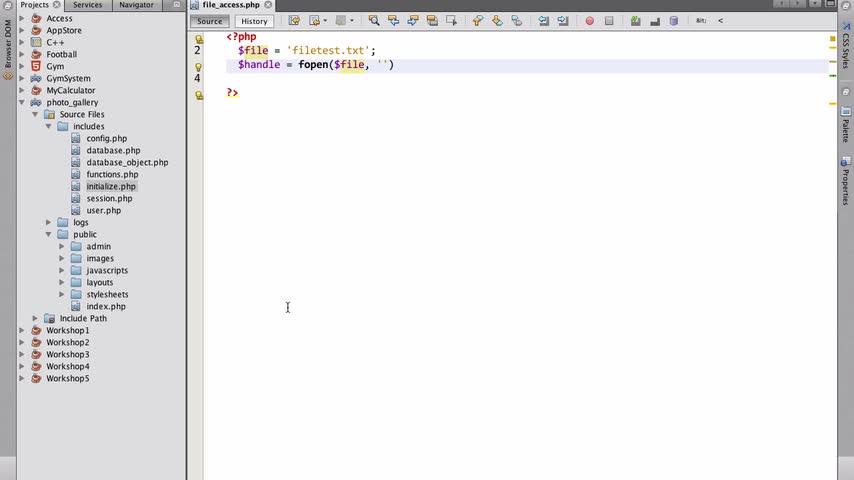This screenshot has height=480, width=854.
Task: Minimize the Projects window group
Action: click(x=176, y=4)
